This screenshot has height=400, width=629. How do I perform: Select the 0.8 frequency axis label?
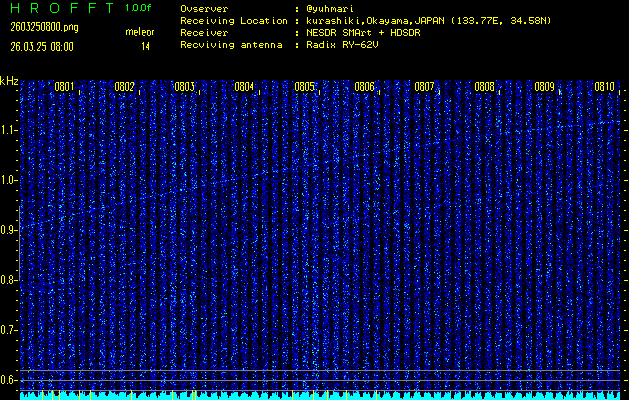[9, 280]
